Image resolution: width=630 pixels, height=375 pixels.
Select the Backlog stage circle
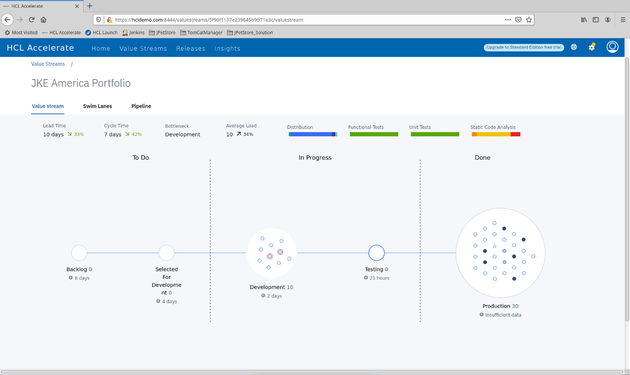[79, 253]
